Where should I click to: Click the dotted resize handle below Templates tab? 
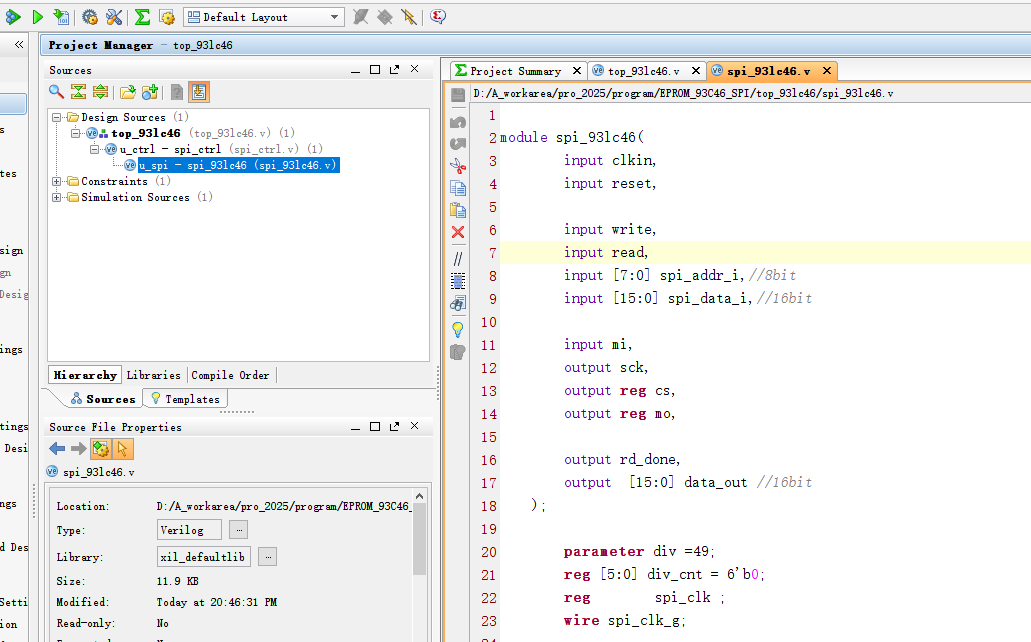tap(237, 412)
